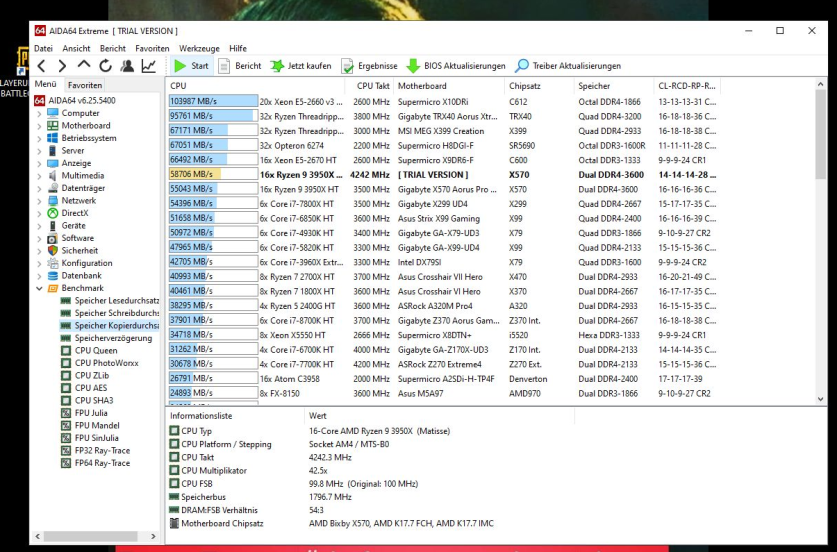Screen dimensions: 837x552
Task: Start the benchmark with Start button
Action: pyautogui.click(x=191, y=66)
